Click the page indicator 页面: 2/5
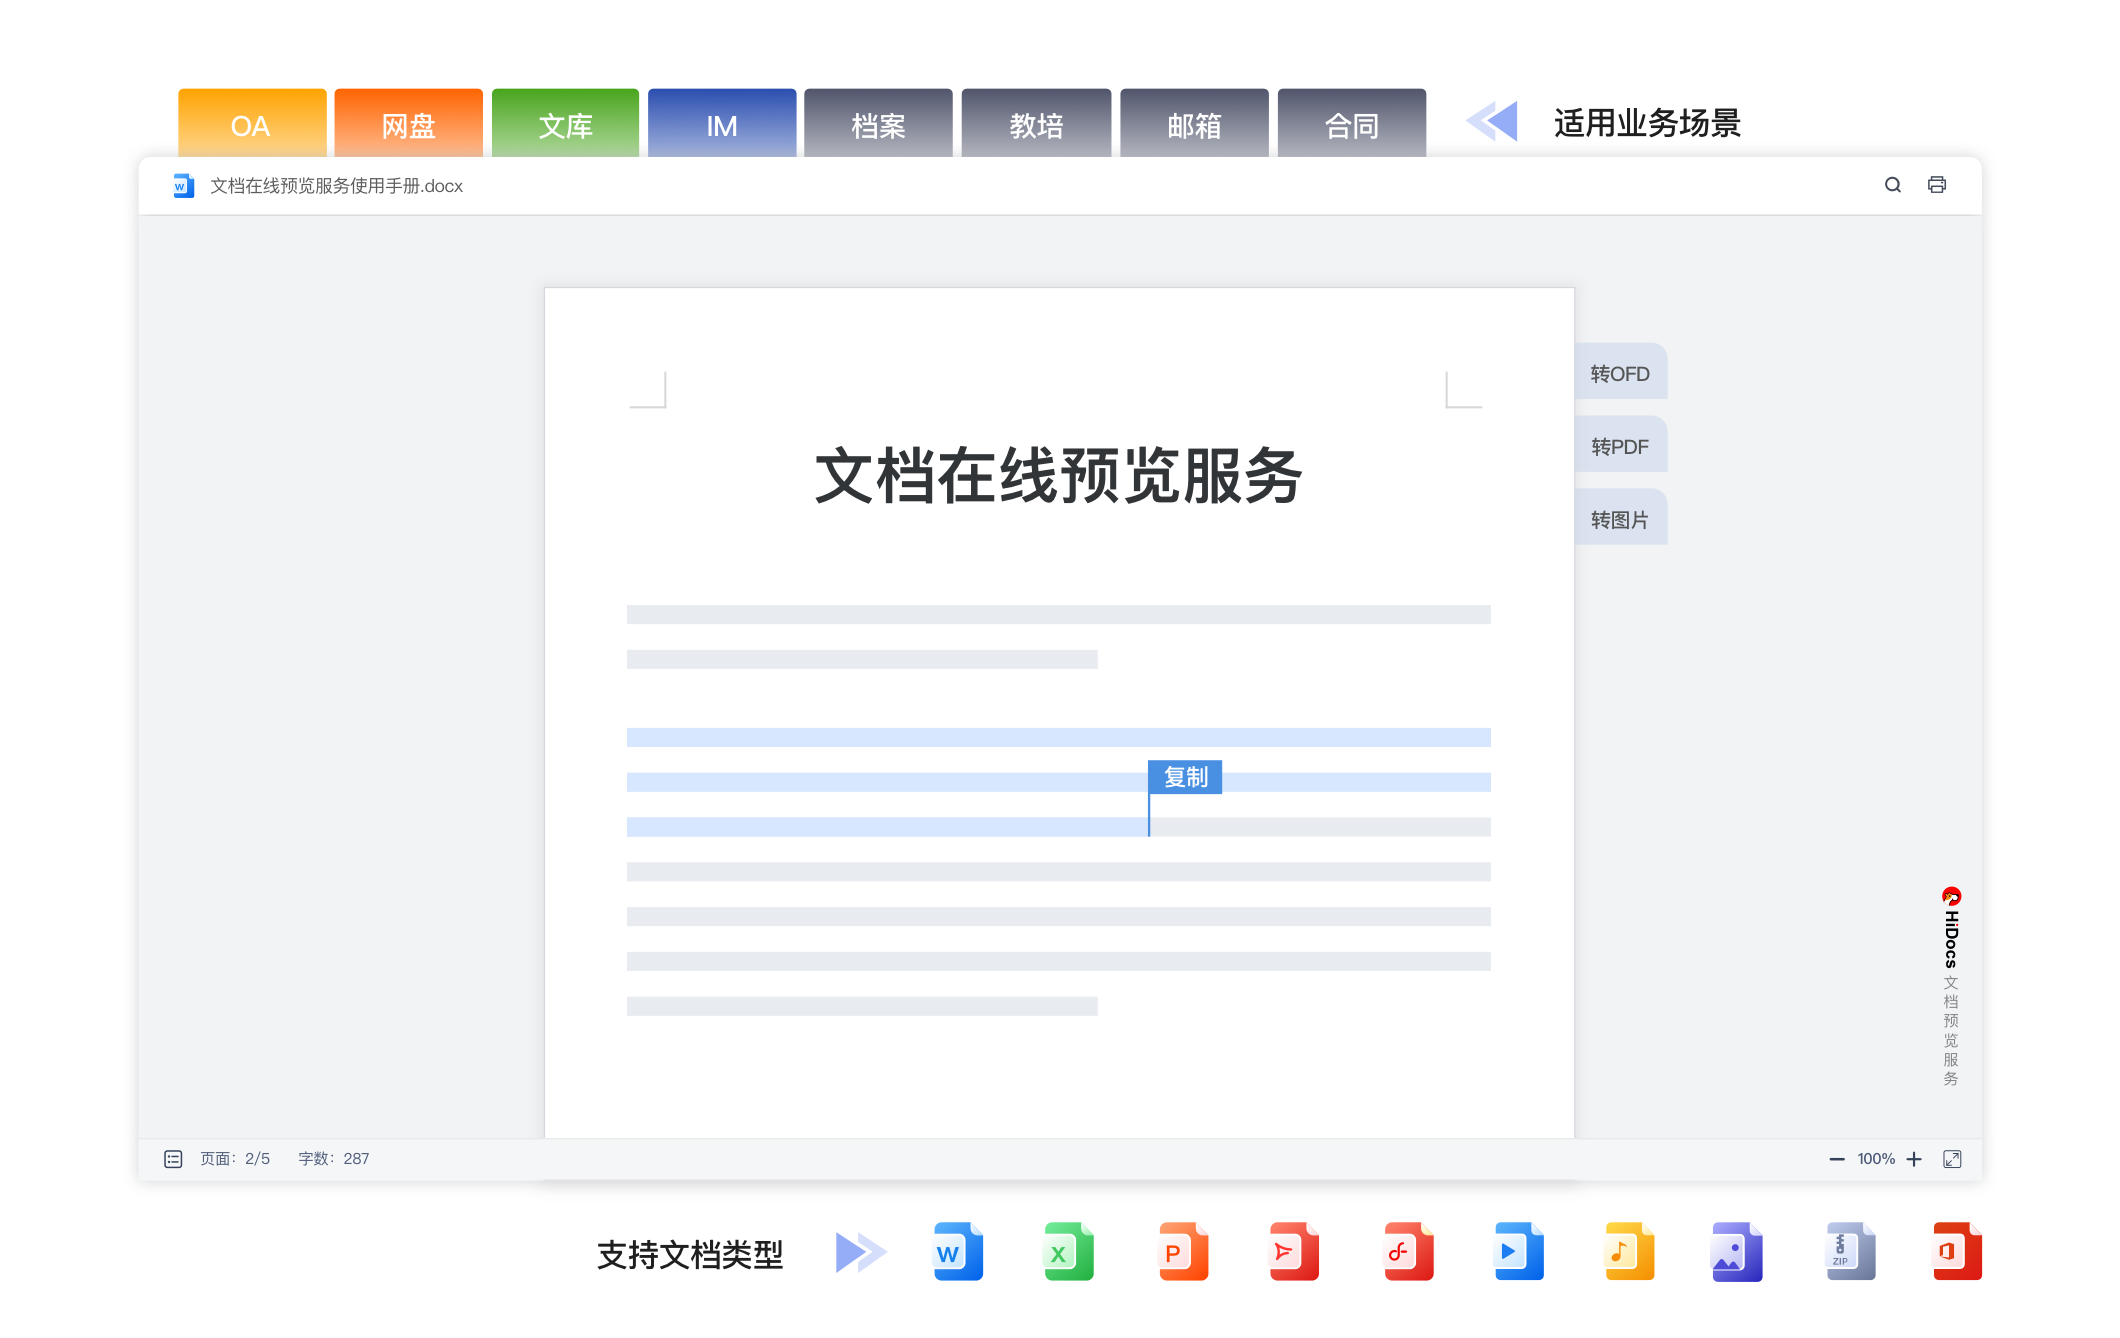The width and height of the screenshot is (2120, 1338). tap(235, 1159)
